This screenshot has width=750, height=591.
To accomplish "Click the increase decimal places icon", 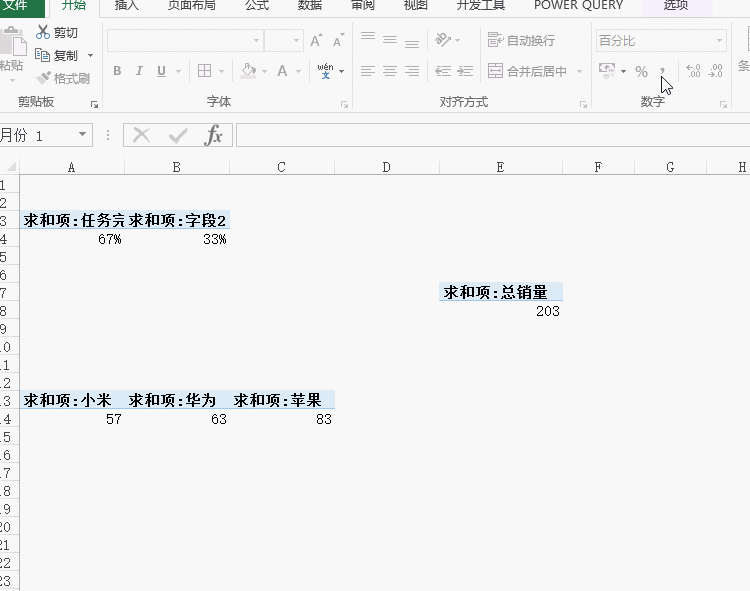I will pos(692,72).
